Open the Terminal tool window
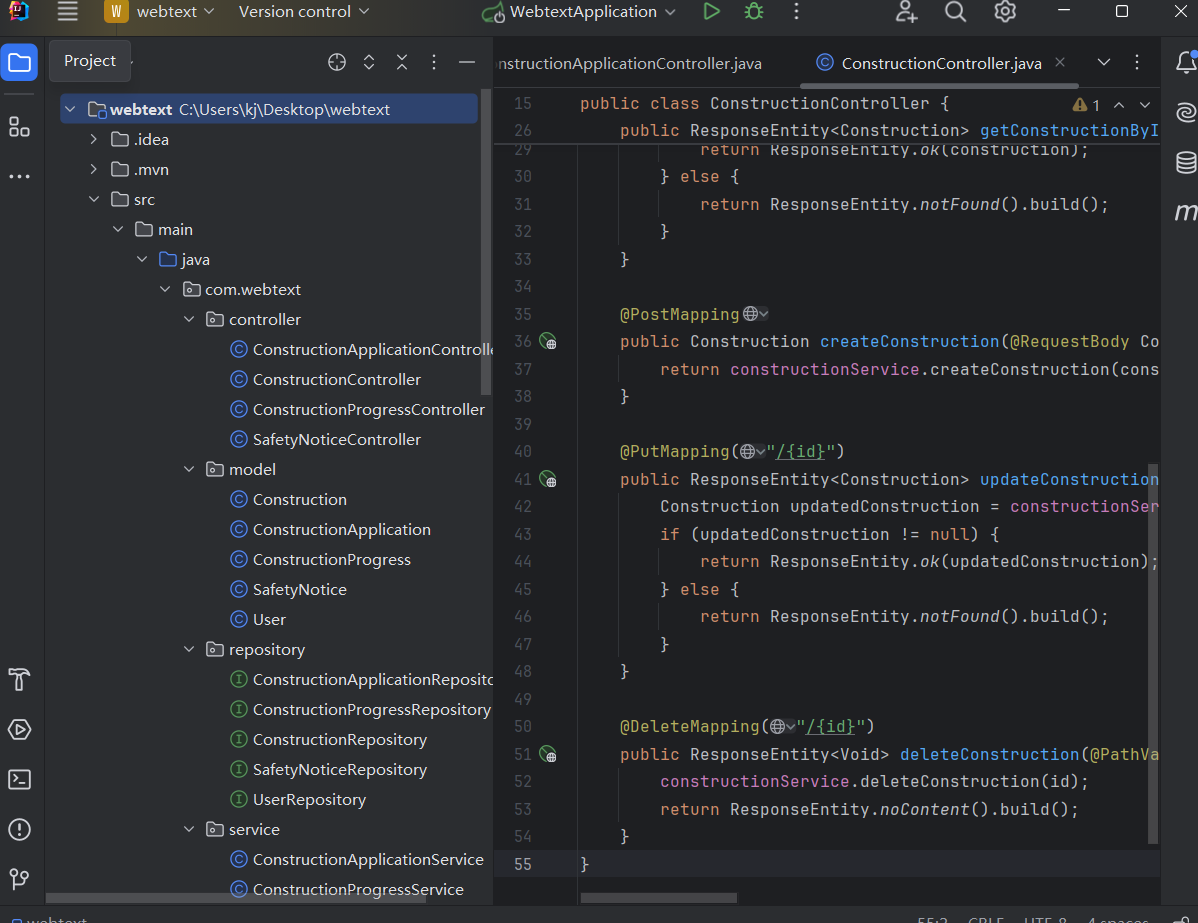The image size is (1198, 923). (19, 779)
